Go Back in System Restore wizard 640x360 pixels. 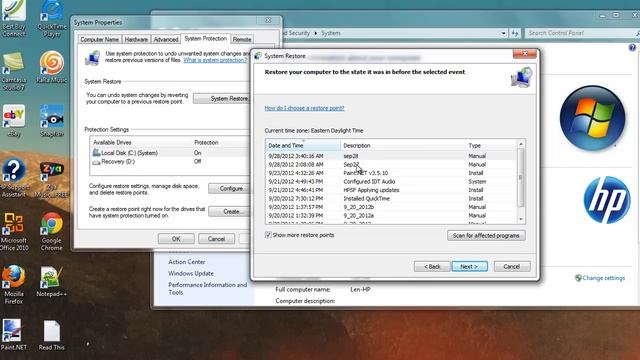[432, 266]
